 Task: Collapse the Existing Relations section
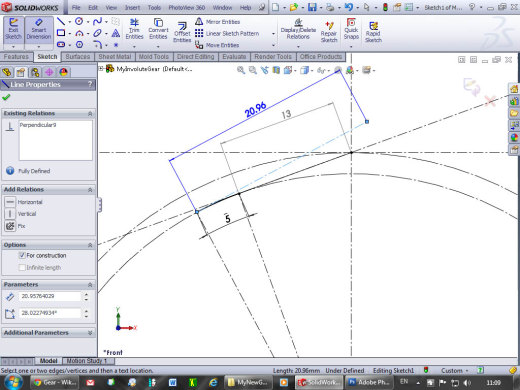pos(90,114)
